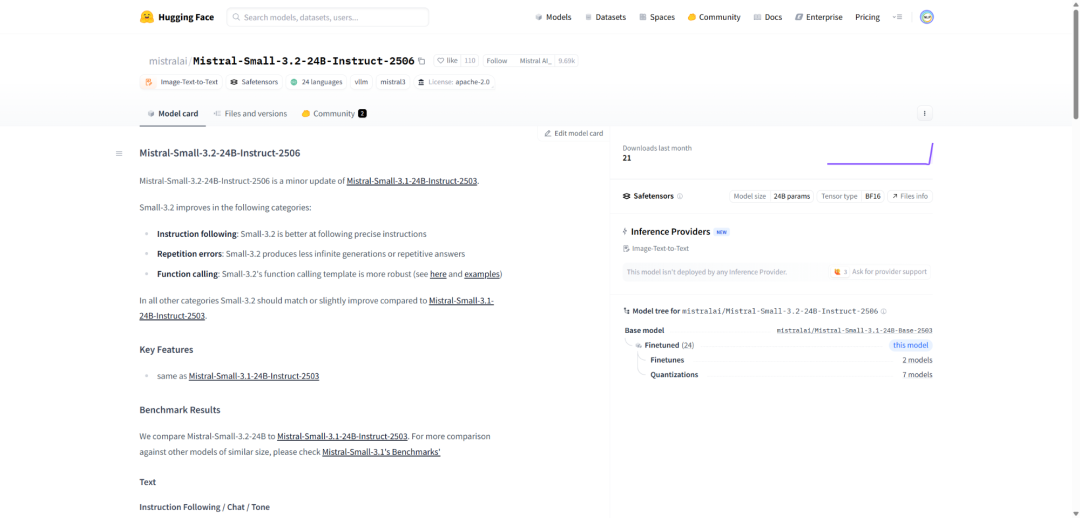Click the Benchmark Results heading
This screenshot has height=518, width=1080.
click(x=180, y=410)
